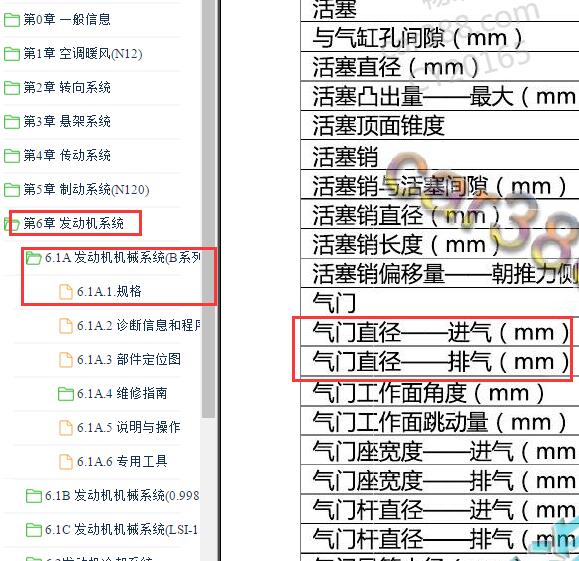
Task: Select 6.1A 发动机机械系统(B系列) node
Action: click(x=123, y=257)
